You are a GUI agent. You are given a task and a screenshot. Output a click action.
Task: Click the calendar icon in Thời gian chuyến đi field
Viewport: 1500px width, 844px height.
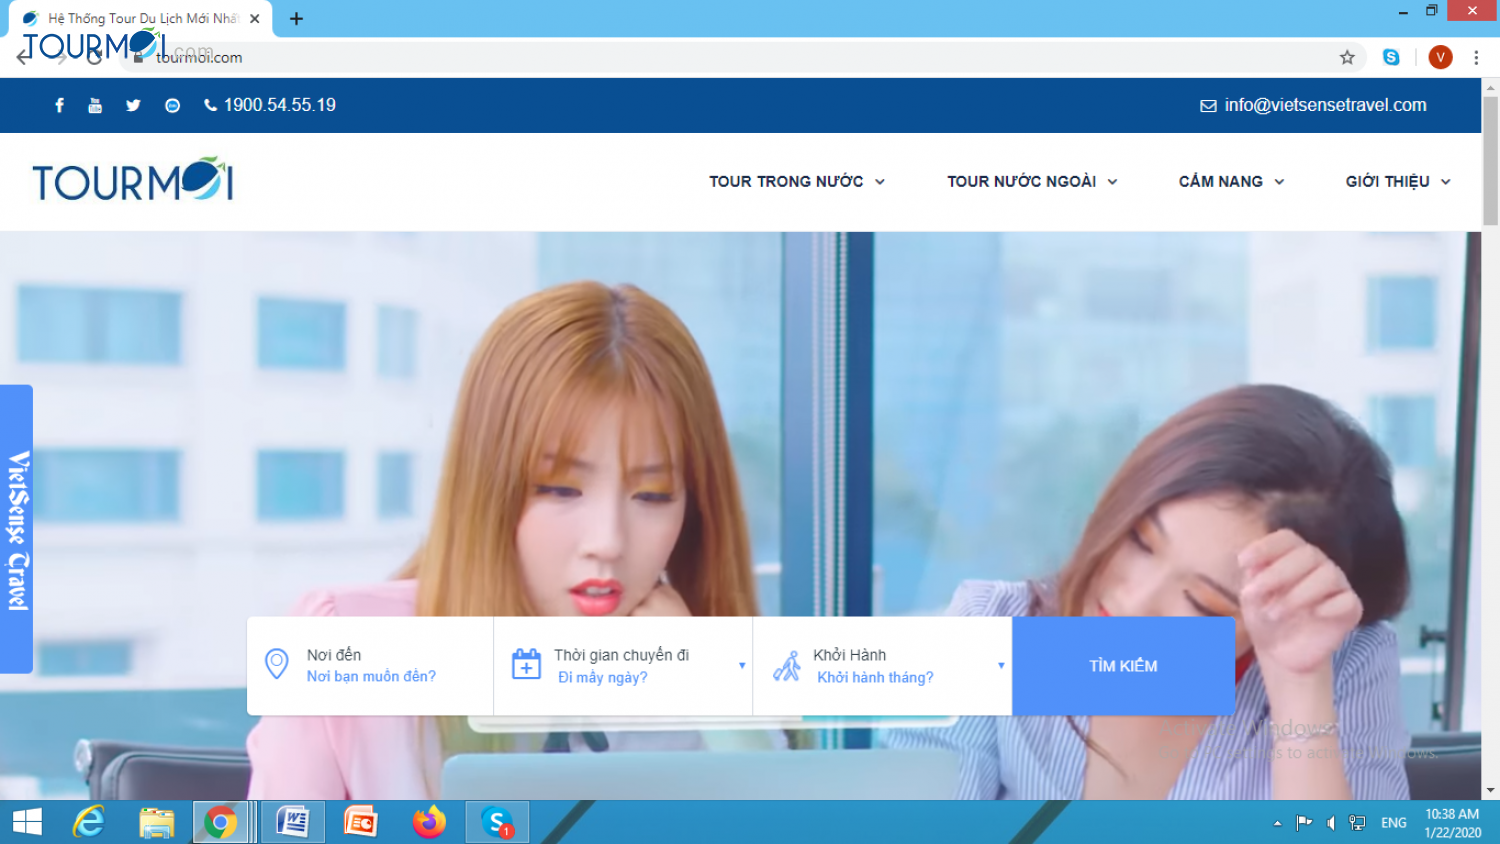point(527,664)
